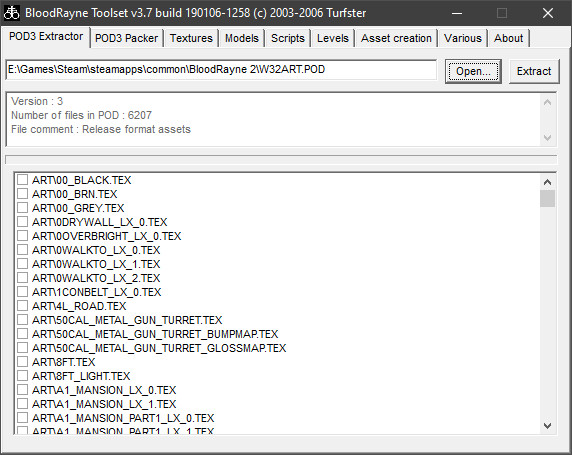
Task: Tick the ART\8FT.TEX checkbox
Action: [23, 362]
